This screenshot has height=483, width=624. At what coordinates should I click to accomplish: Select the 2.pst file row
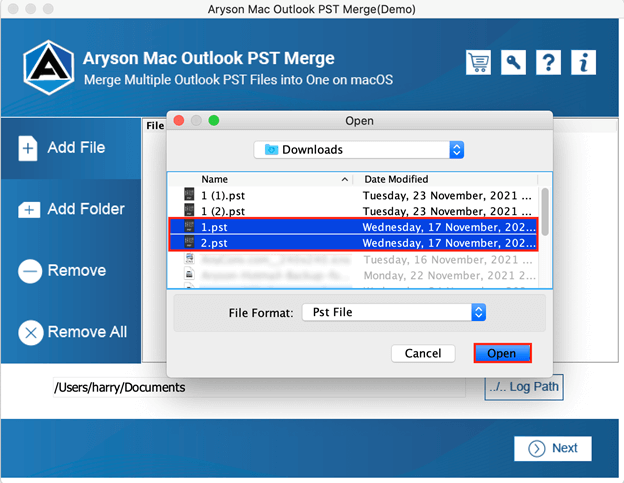point(353,243)
